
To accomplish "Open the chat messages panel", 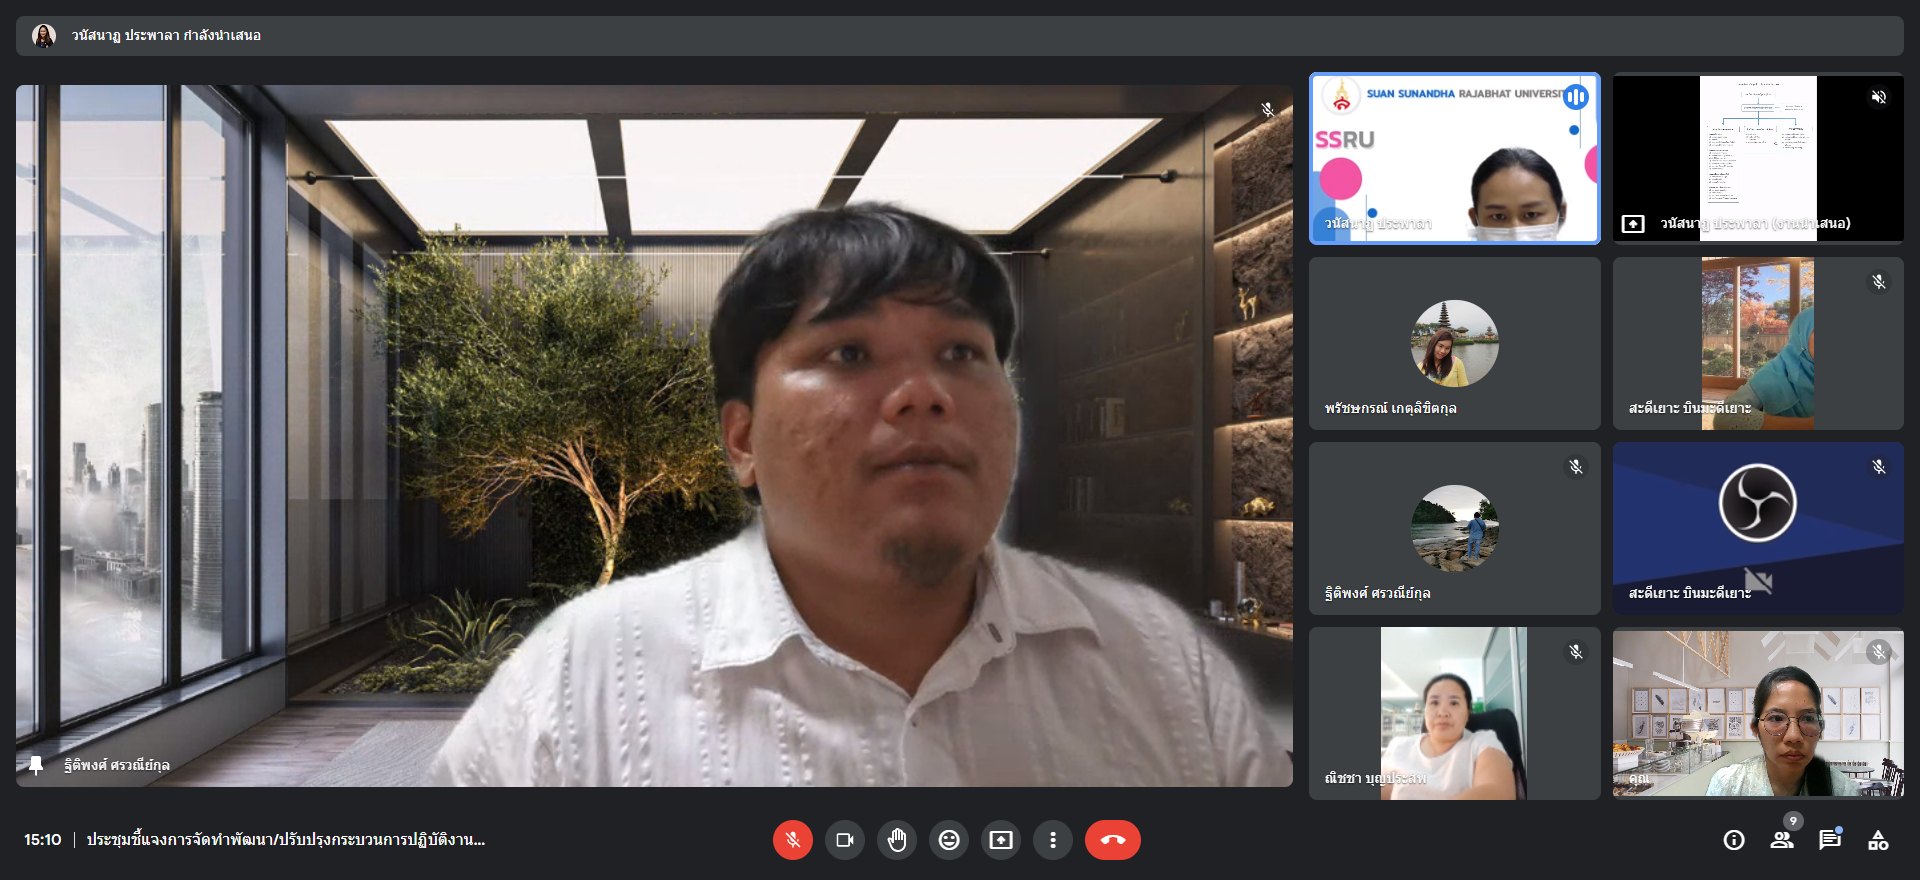I will tap(1830, 840).
